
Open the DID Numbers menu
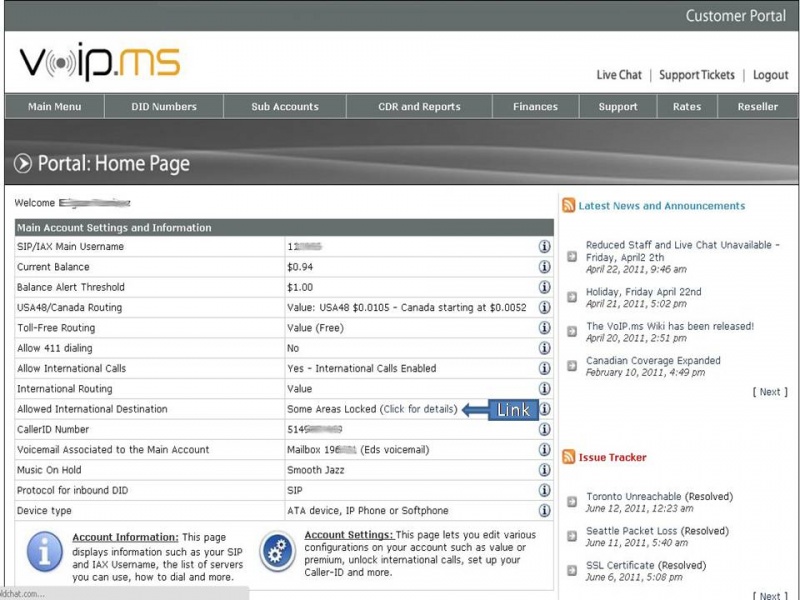(164, 107)
